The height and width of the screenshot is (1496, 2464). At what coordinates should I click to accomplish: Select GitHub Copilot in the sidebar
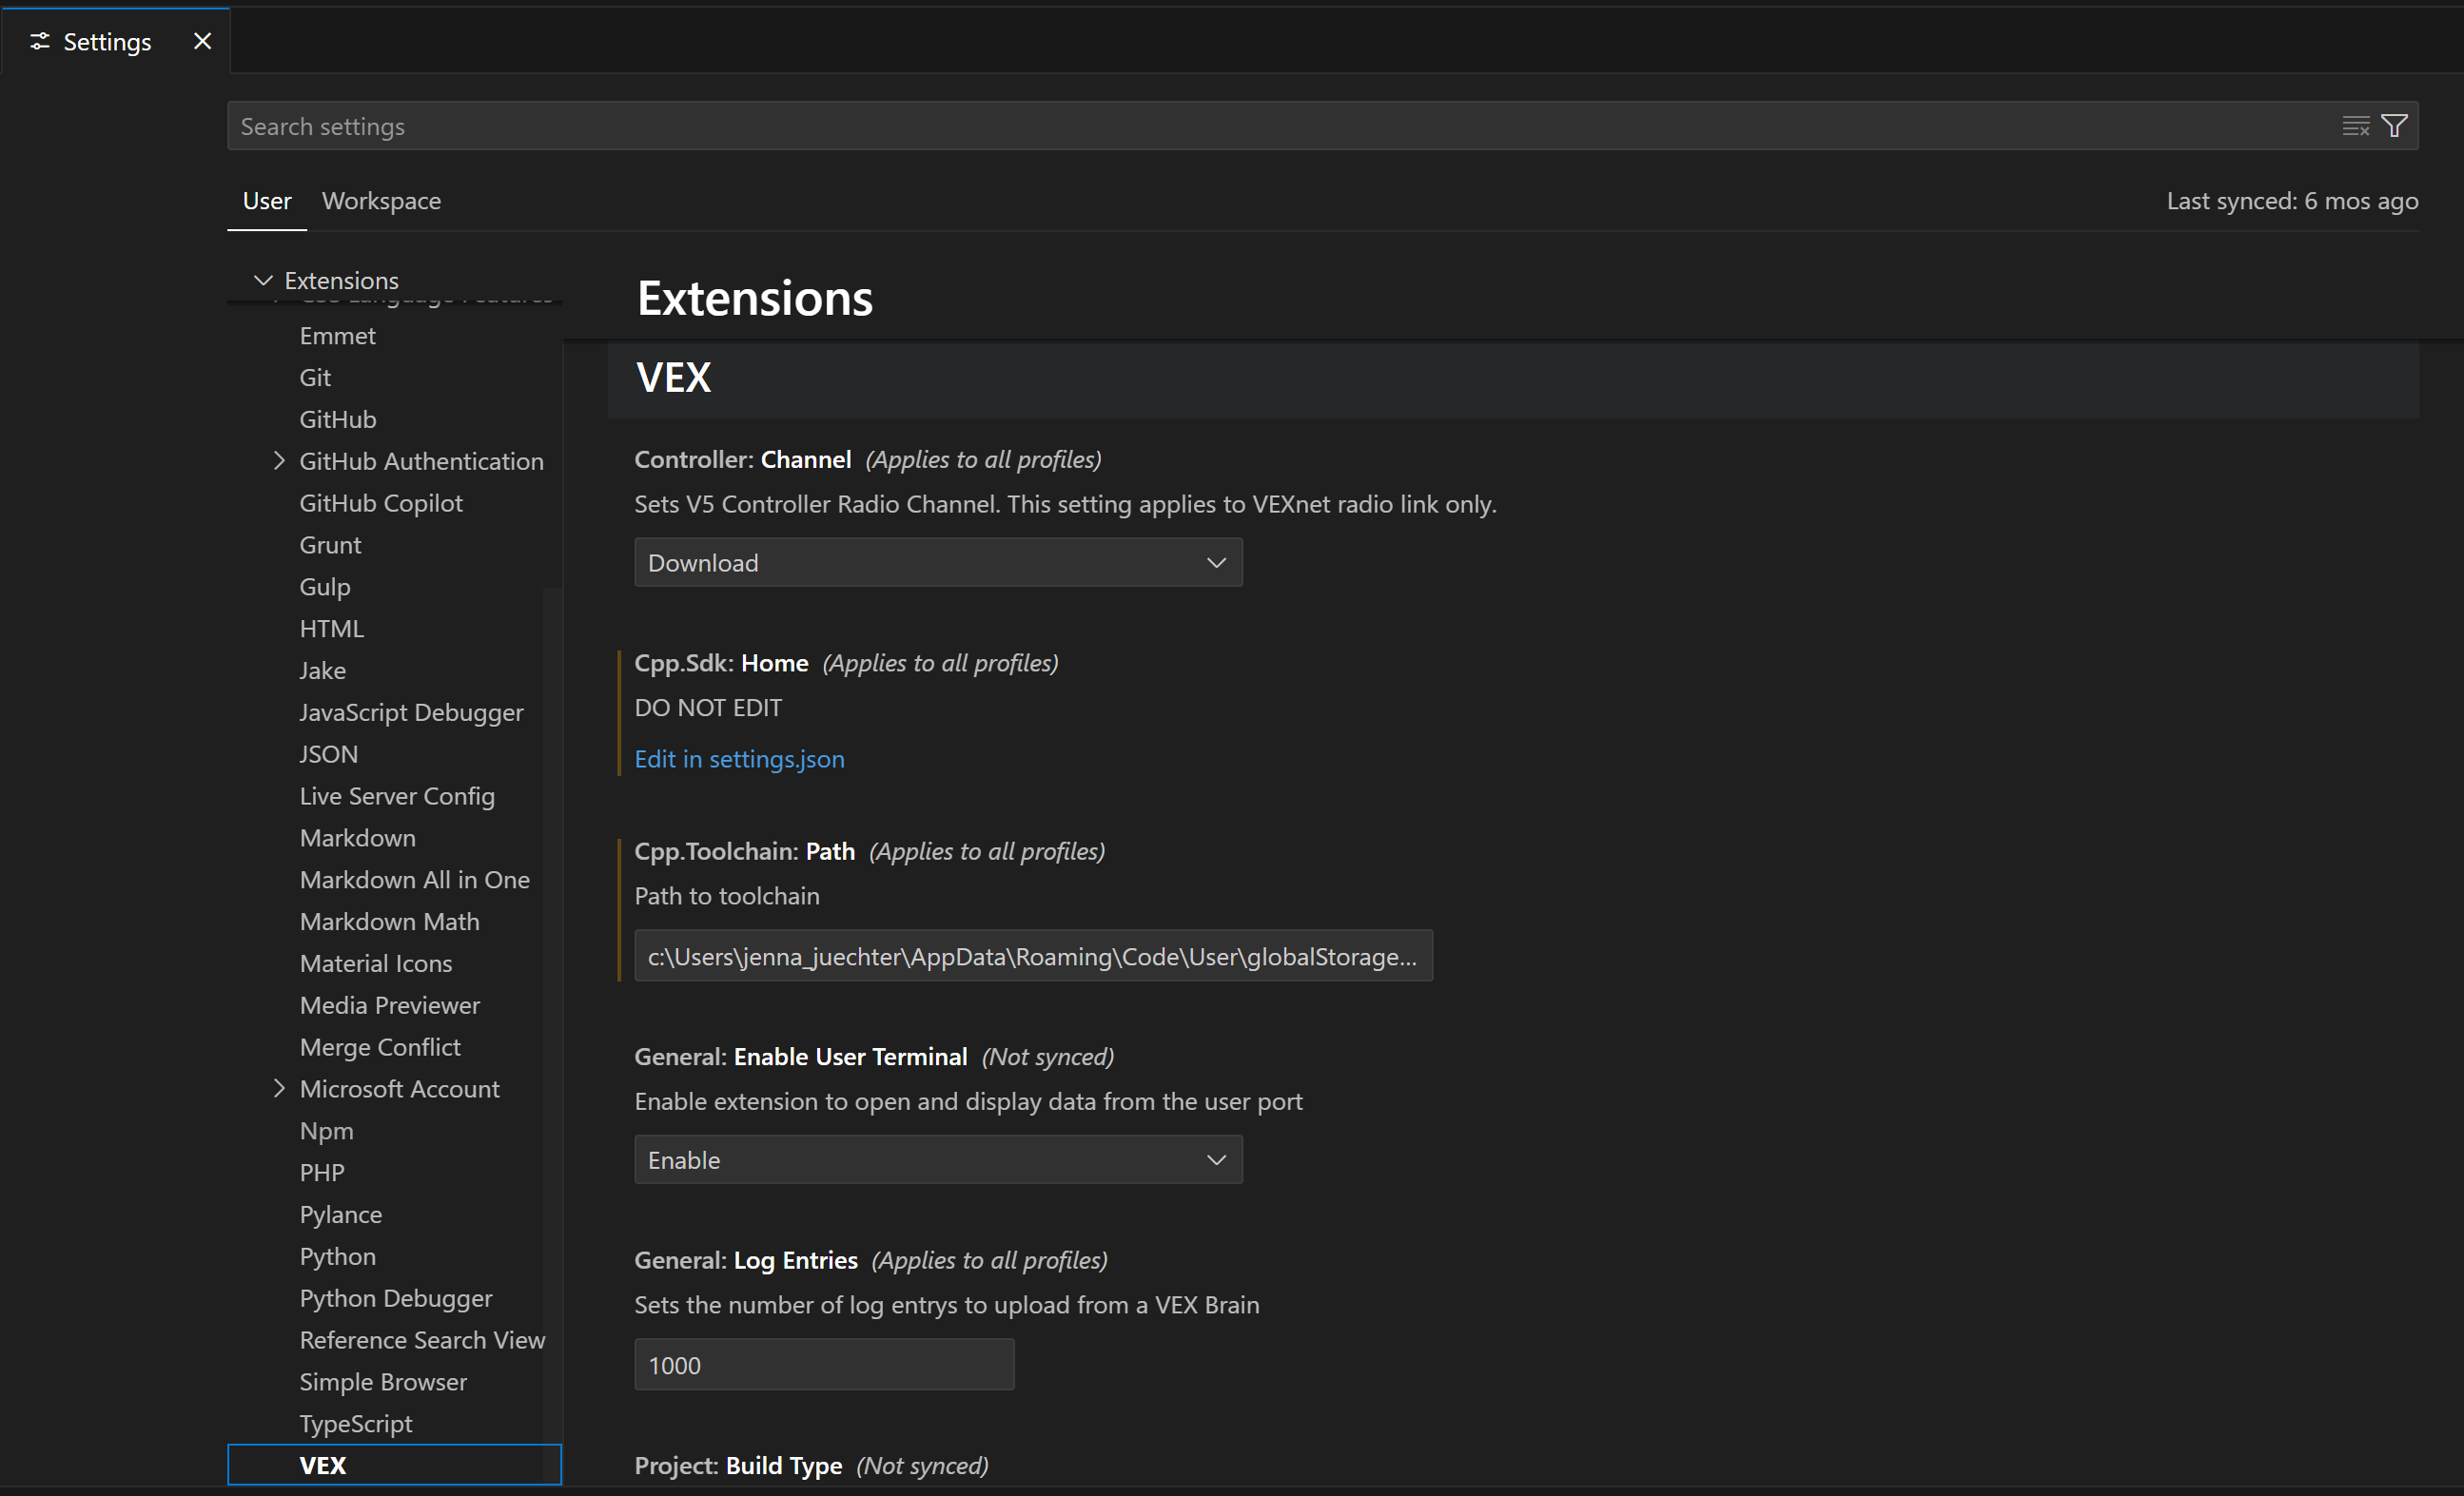381,503
